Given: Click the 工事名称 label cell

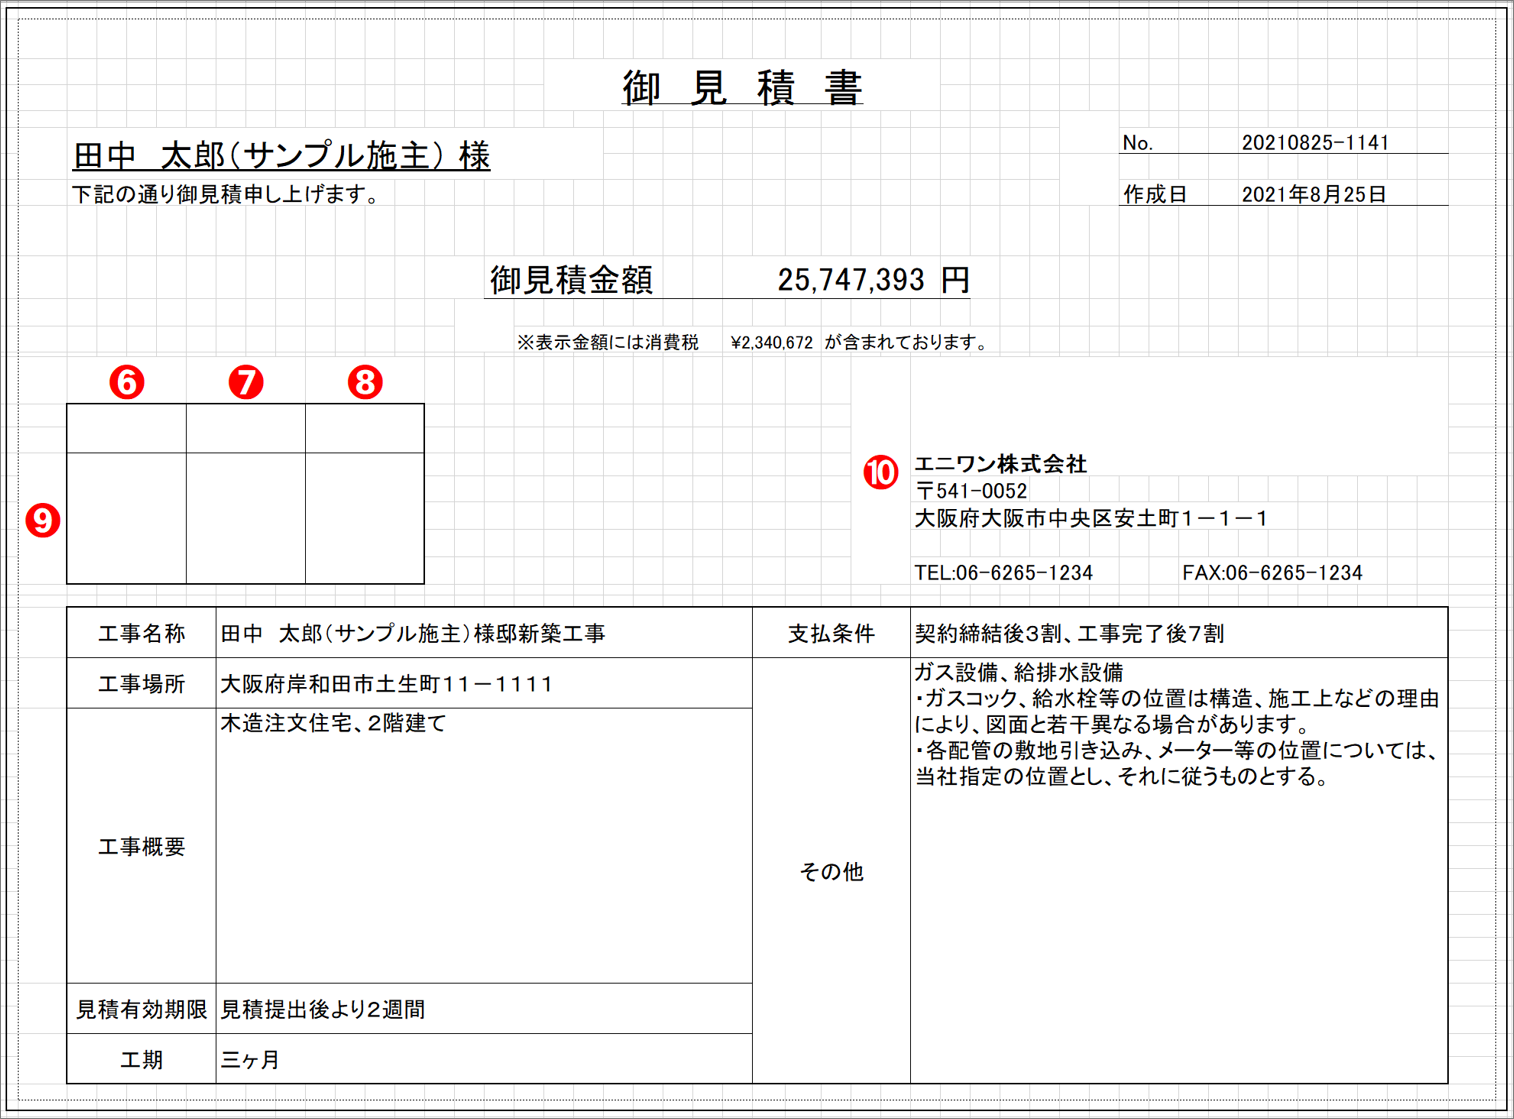Looking at the screenshot, I should pyautogui.click(x=140, y=632).
